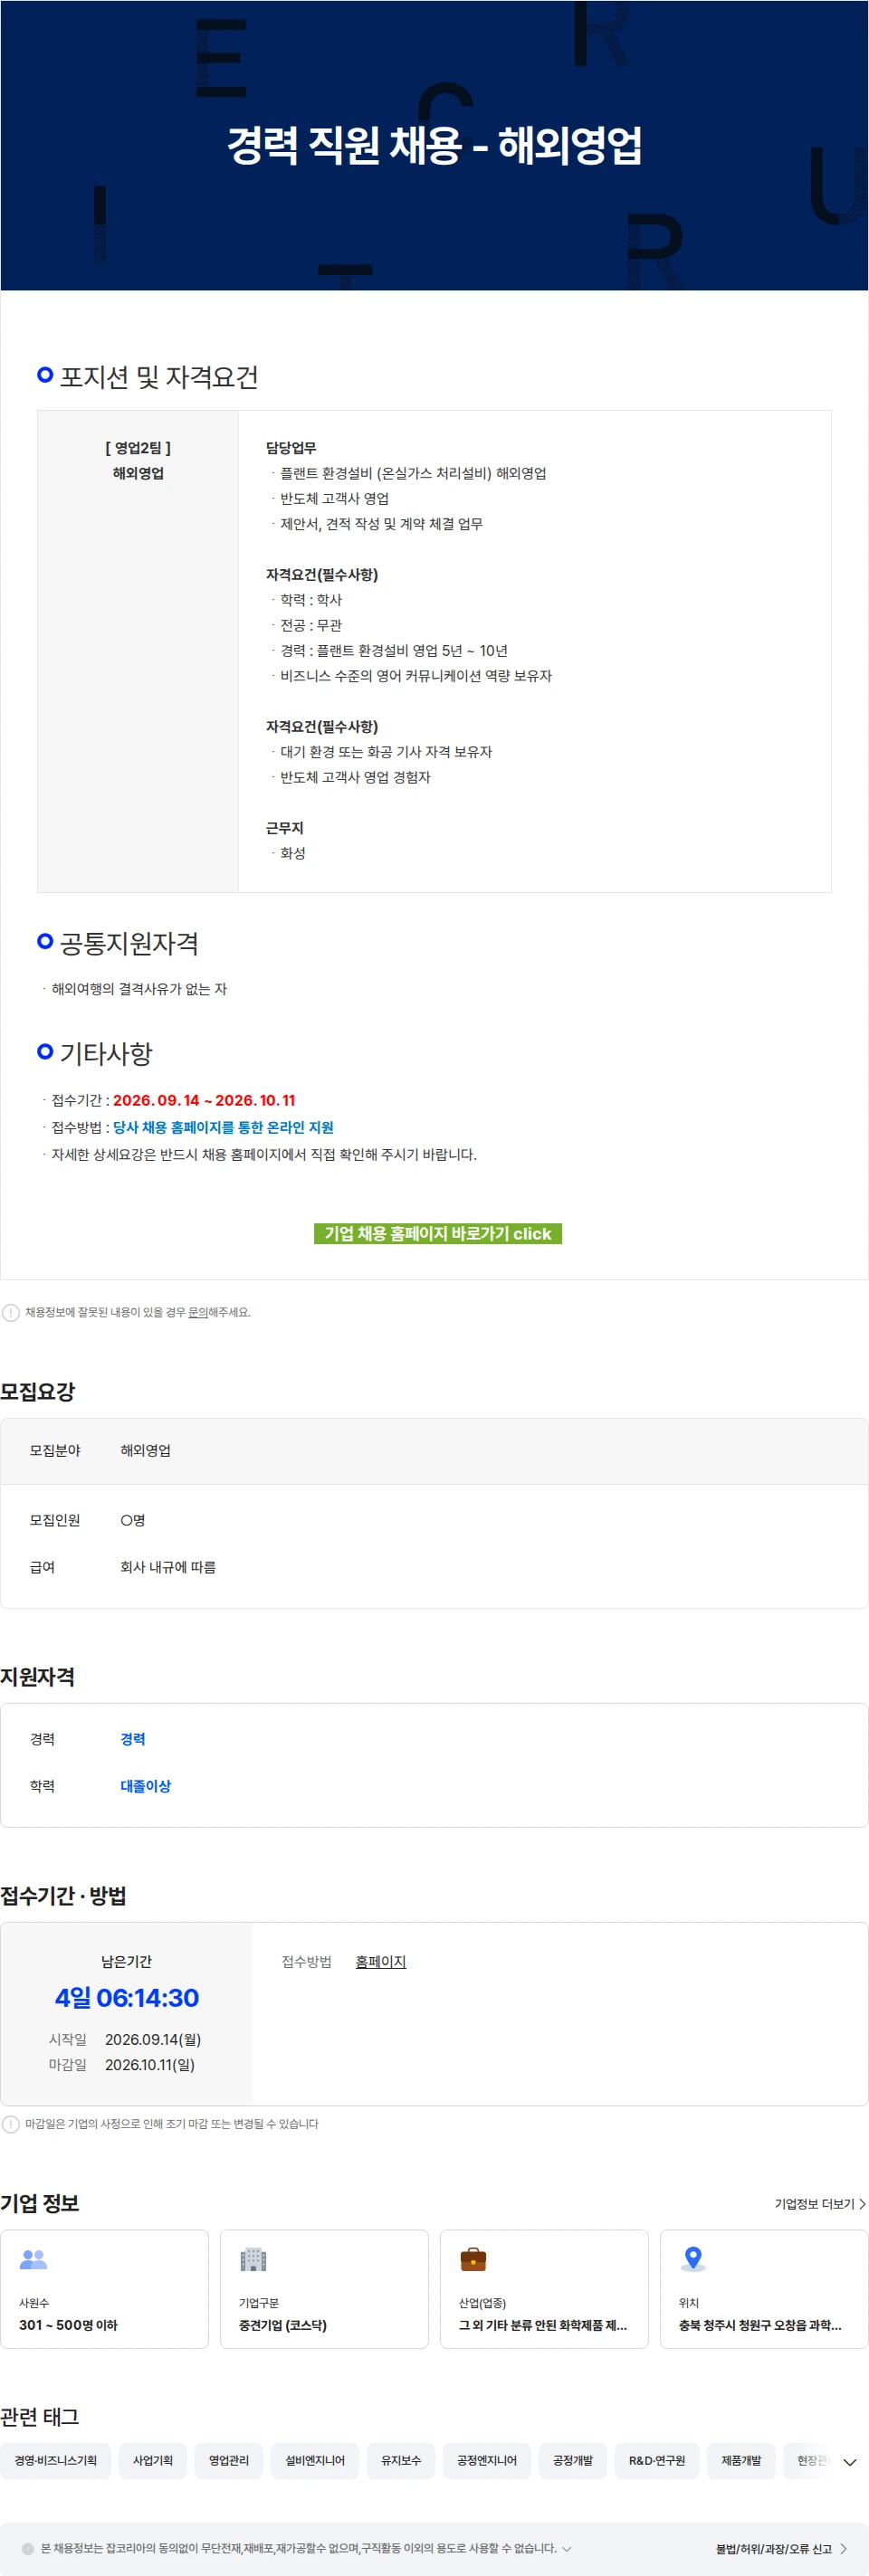869x2576 pixels.
Task: Click the 공통지원자격 heading
Action: click(129, 943)
